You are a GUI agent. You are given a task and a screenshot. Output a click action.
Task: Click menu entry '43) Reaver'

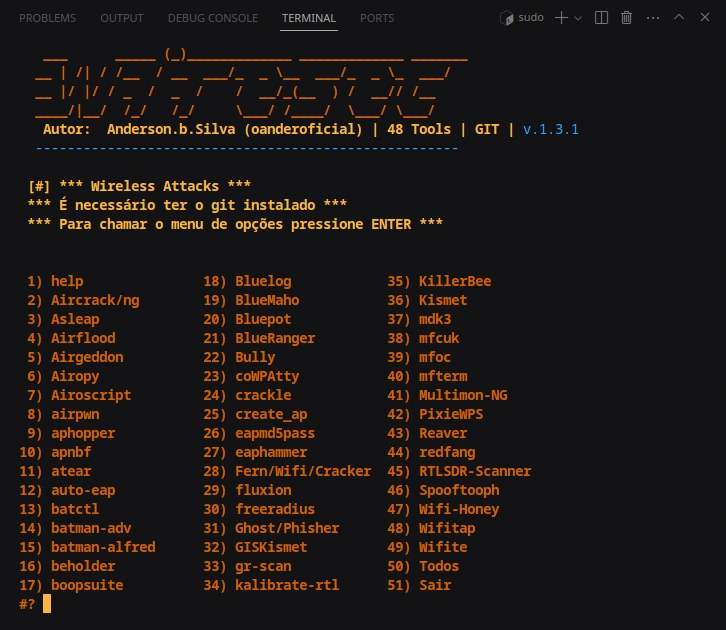click(427, 433)
